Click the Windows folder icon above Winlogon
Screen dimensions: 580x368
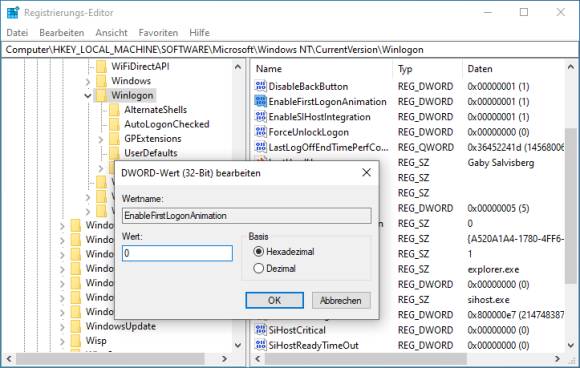pyautogui.click(x=101, y=81)
